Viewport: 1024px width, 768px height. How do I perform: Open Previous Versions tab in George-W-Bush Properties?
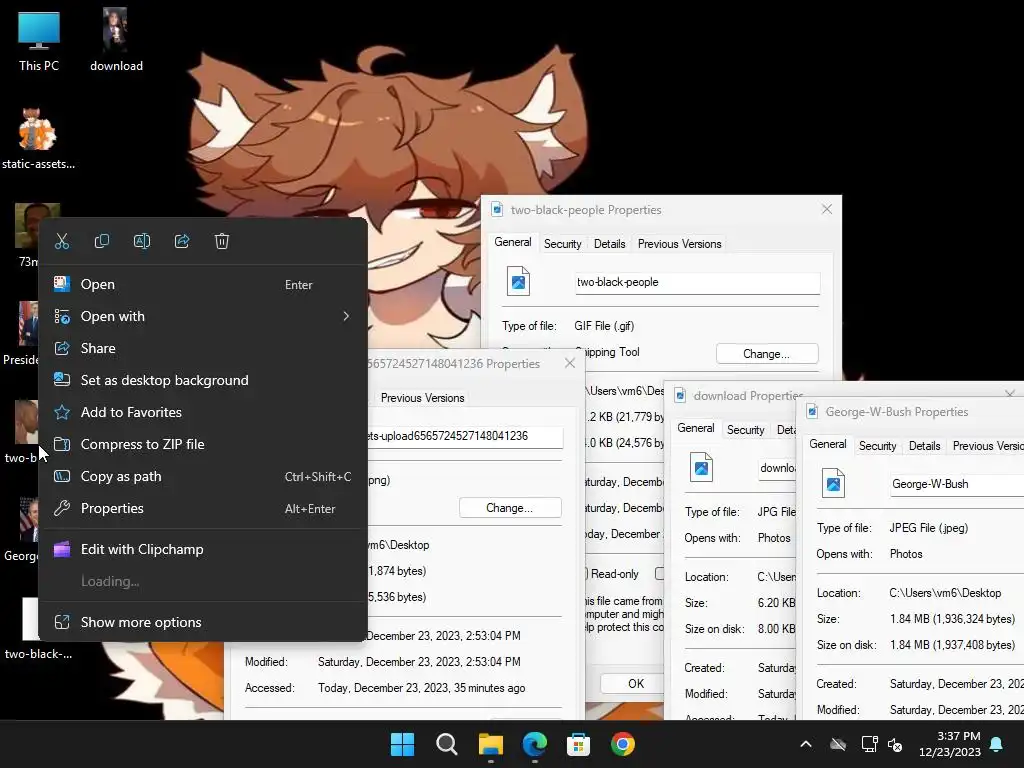click(x=987, y=446)
